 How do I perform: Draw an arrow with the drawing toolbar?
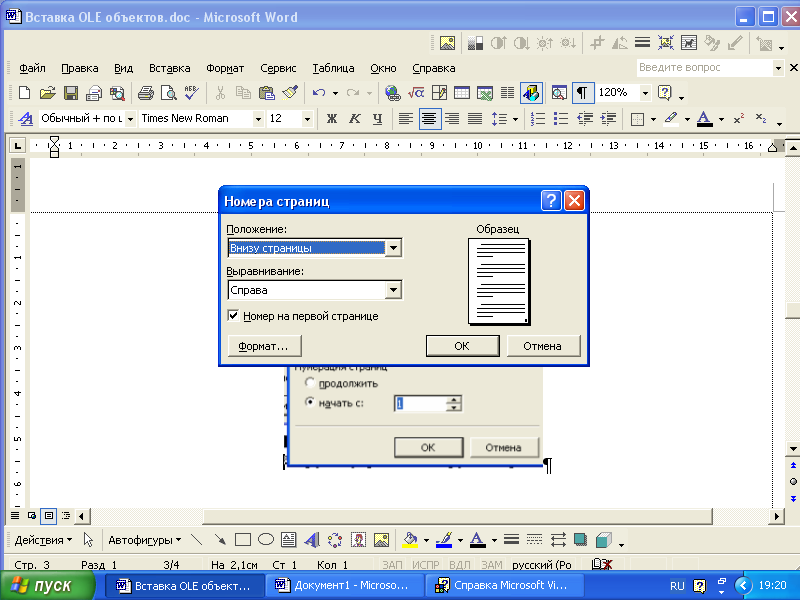coord(220,540)
